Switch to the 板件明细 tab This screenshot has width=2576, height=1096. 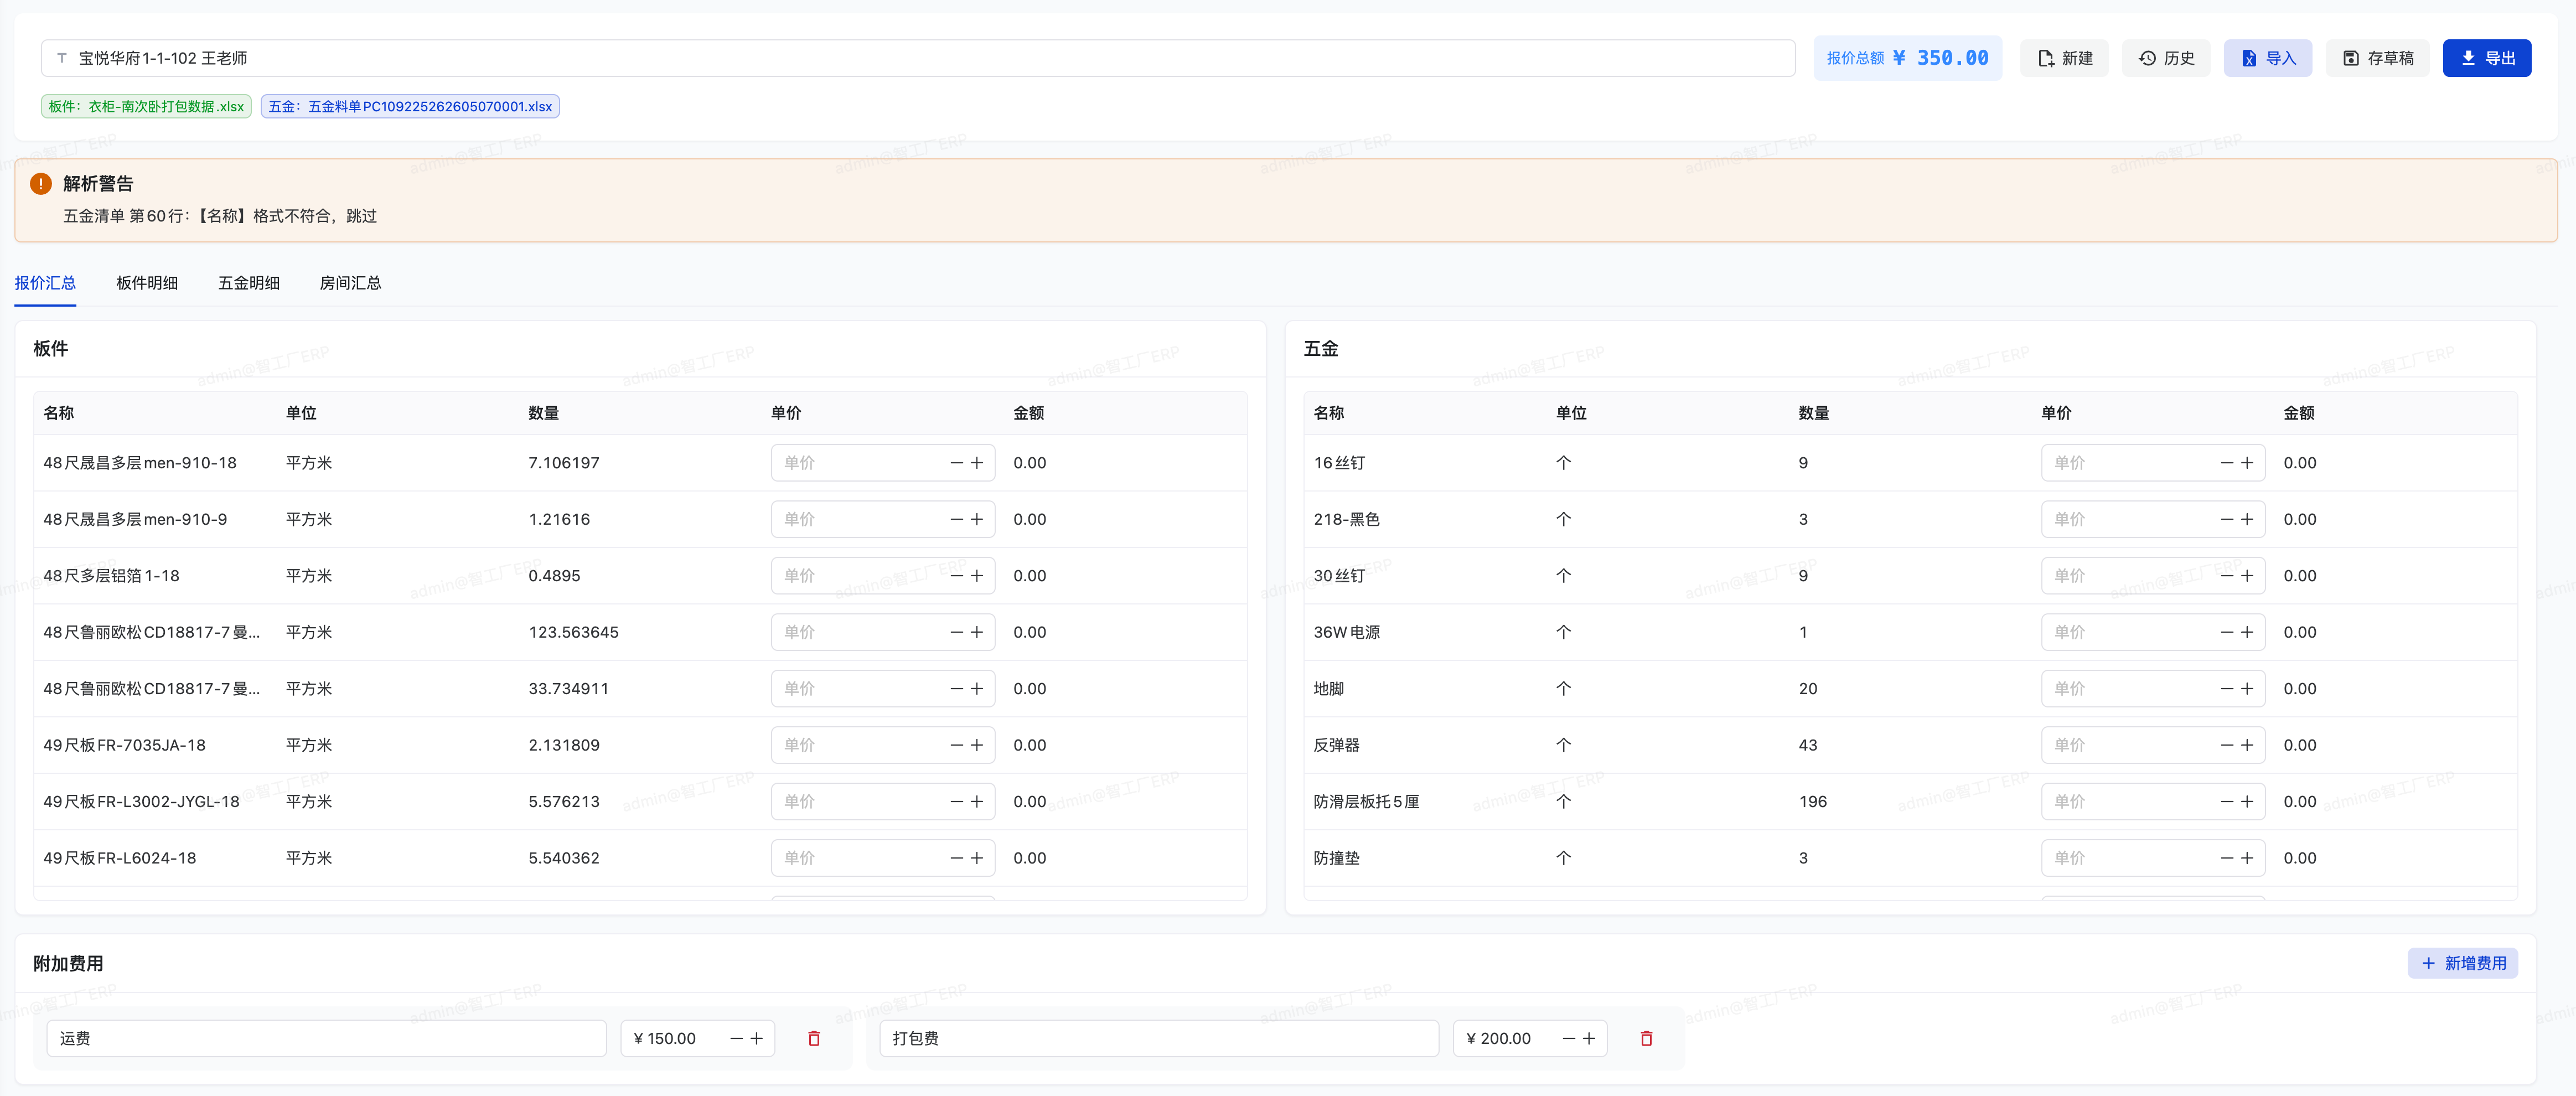click(x=147, y=283)
